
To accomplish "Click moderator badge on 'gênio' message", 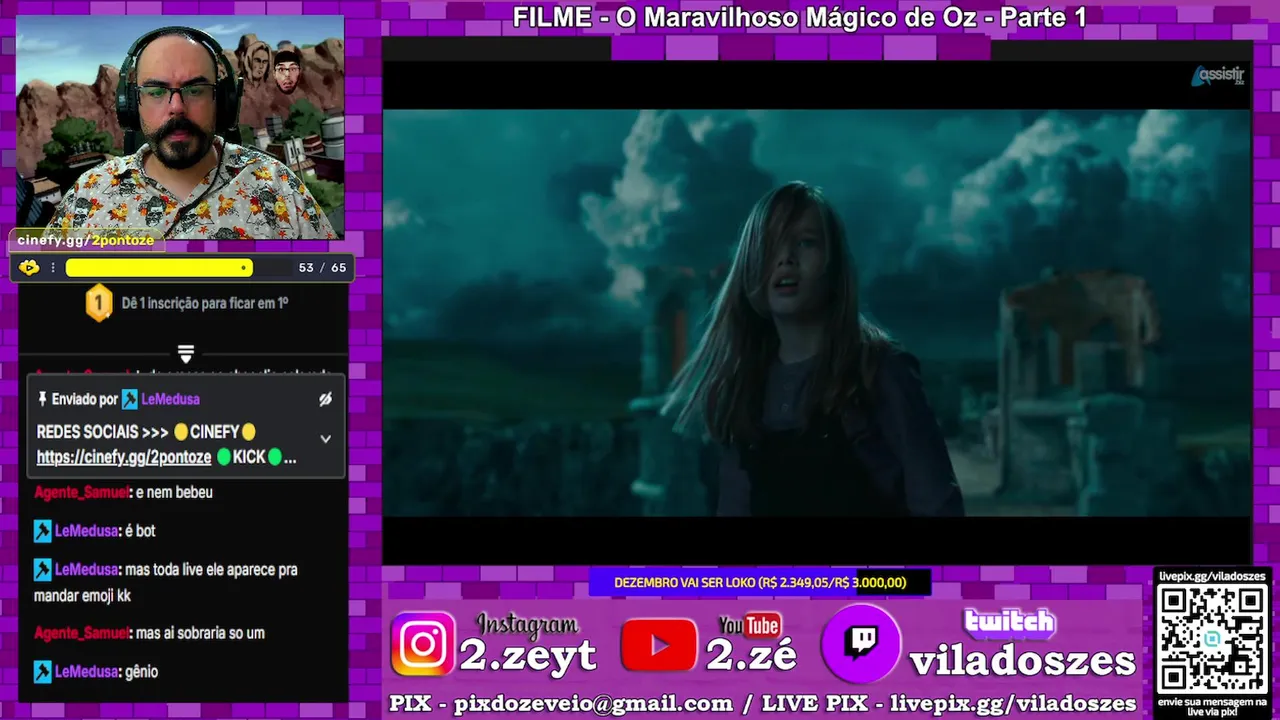I will click(x=42, y=672).
